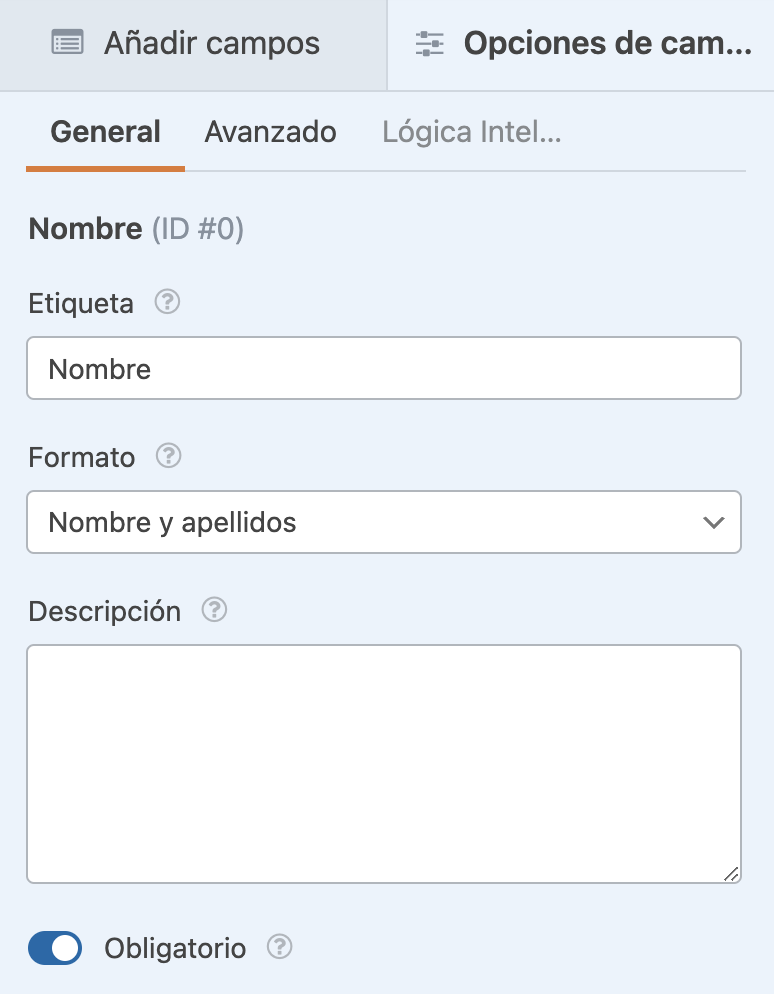
Task: Click the Etiqueta text field containing Nombre
Action: [x=383, y=369]
